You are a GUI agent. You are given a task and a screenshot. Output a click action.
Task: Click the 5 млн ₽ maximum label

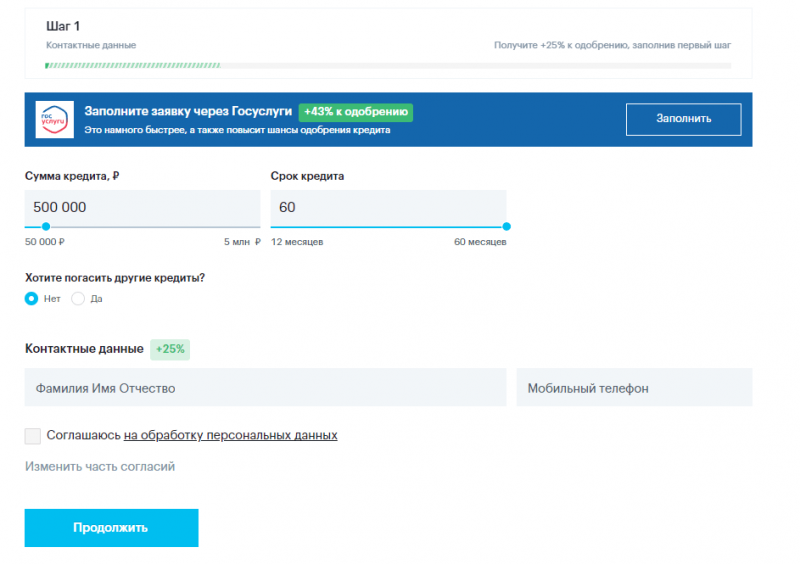[x=242, y=242]
